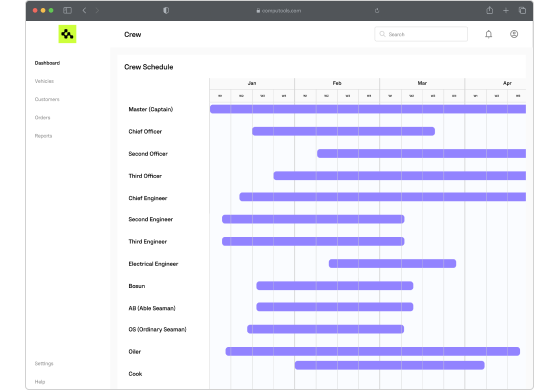This screenshot has width=560, height=390.
Task: Click the Bosun row label
Action: (x=137, y=286)
